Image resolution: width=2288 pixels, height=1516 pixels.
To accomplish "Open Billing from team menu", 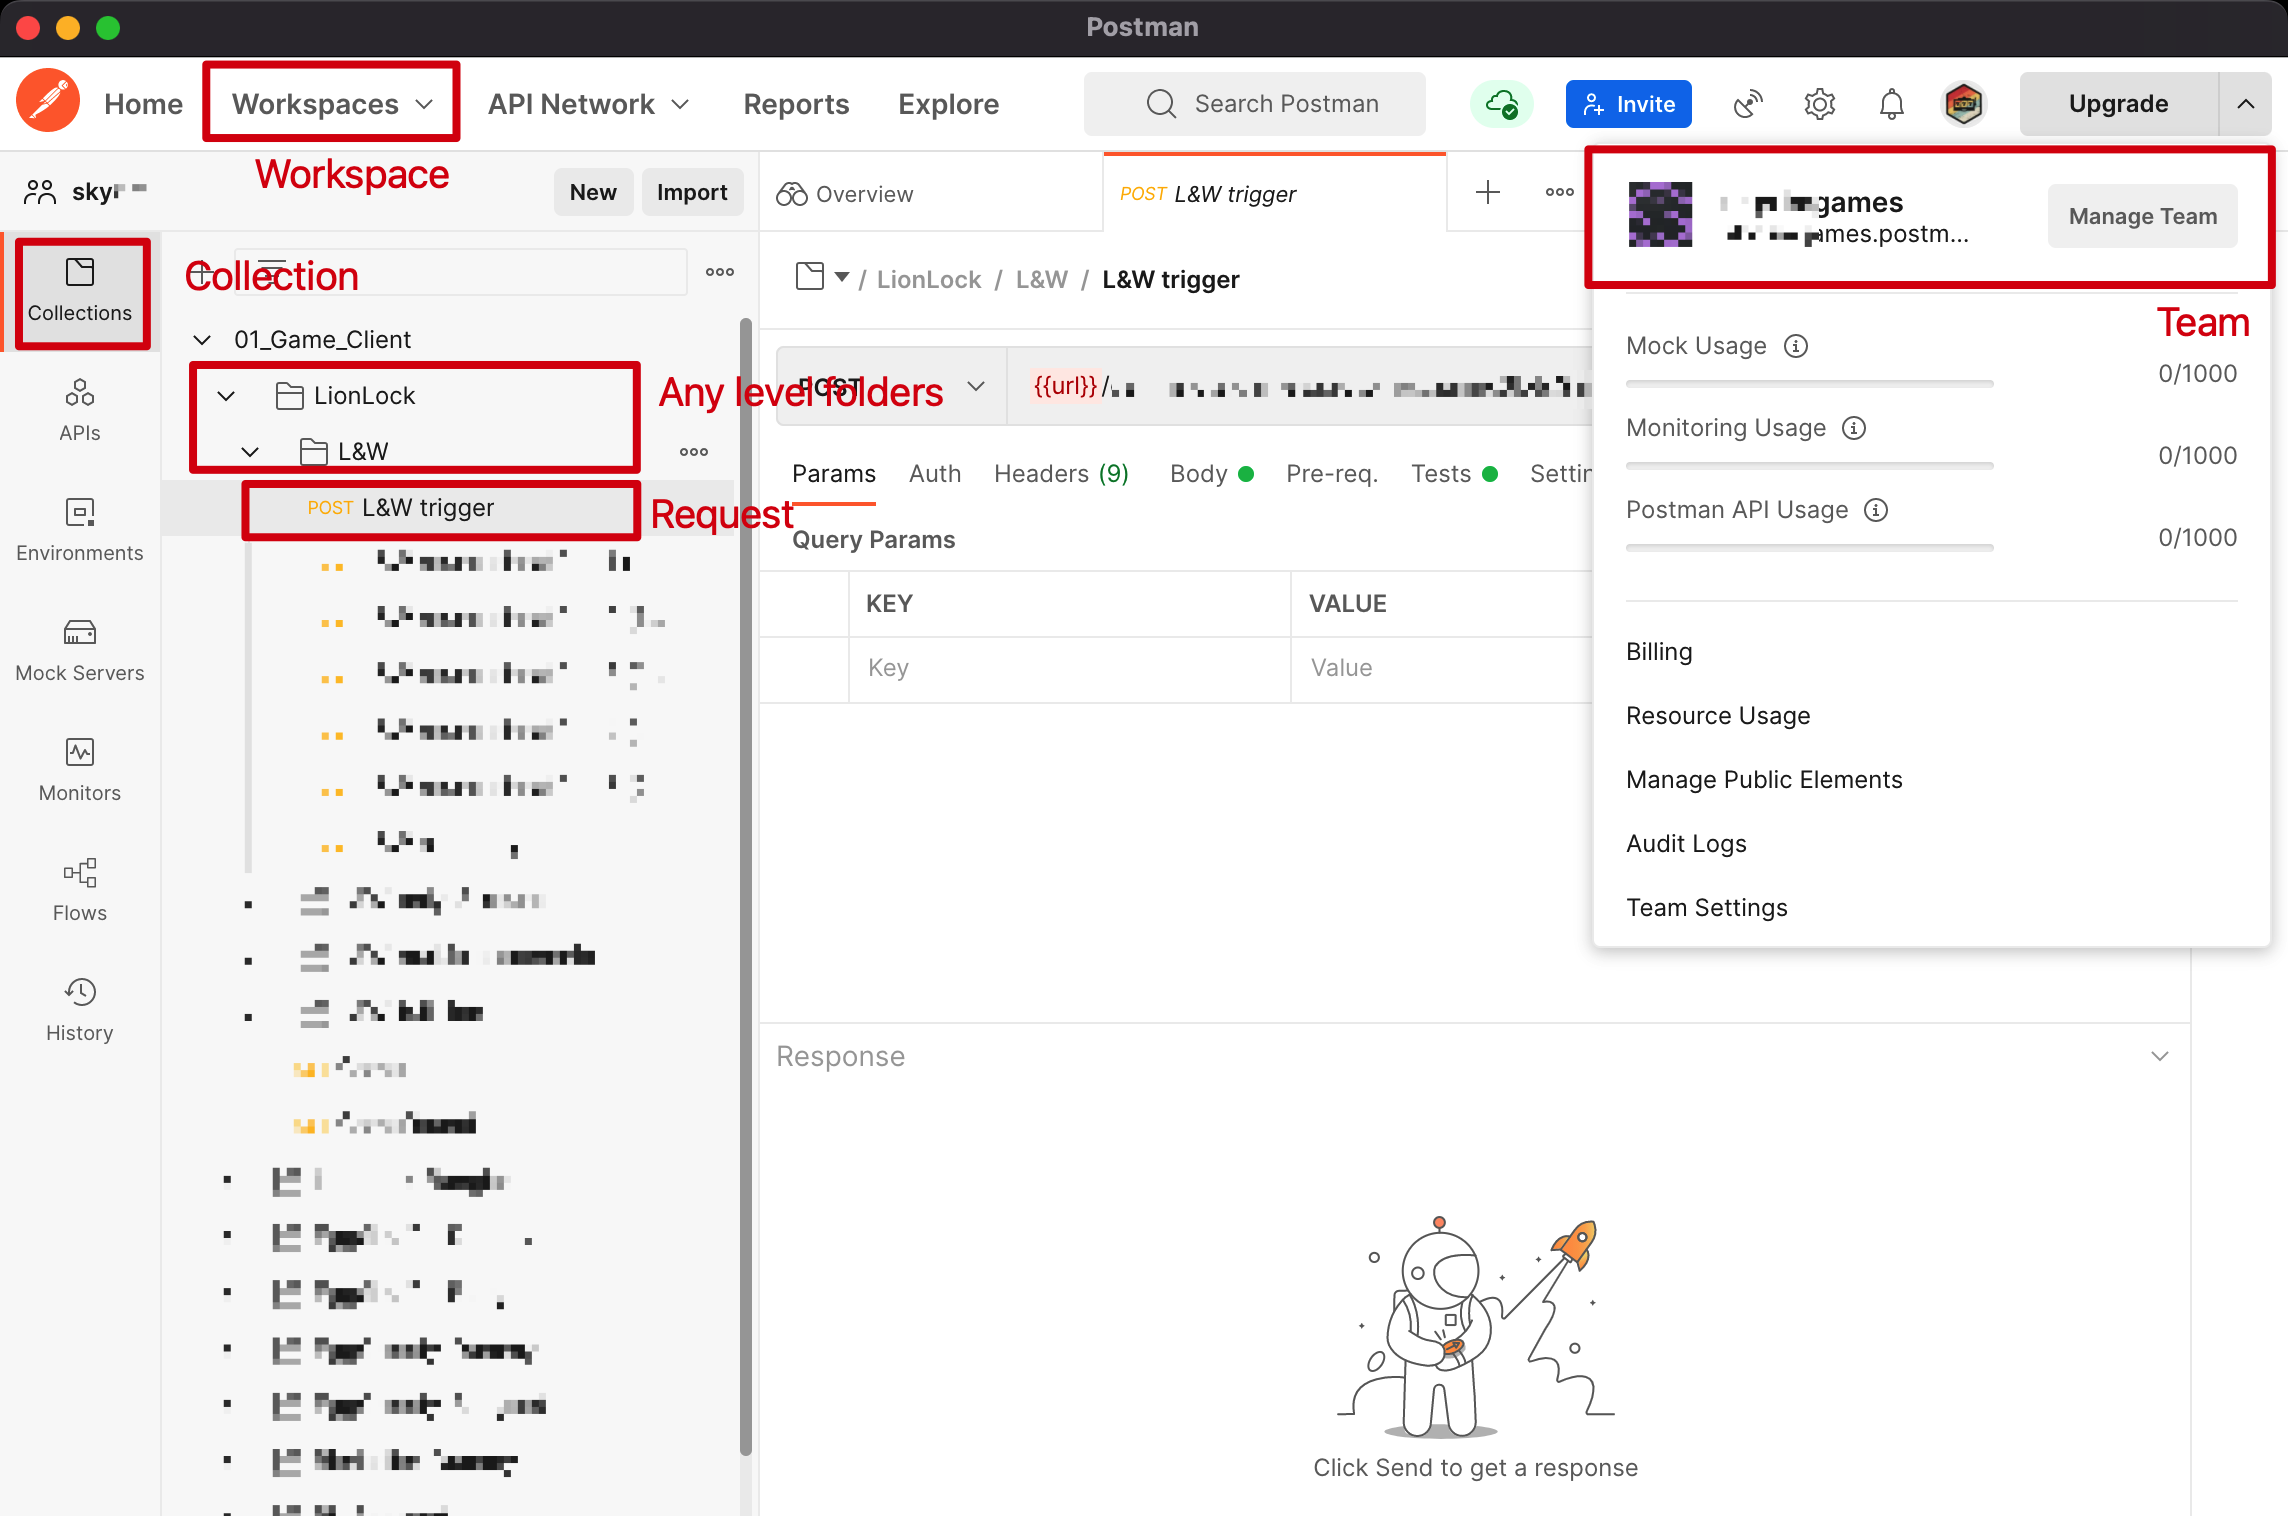I will pyautogui.click(x=1659, y=652).
